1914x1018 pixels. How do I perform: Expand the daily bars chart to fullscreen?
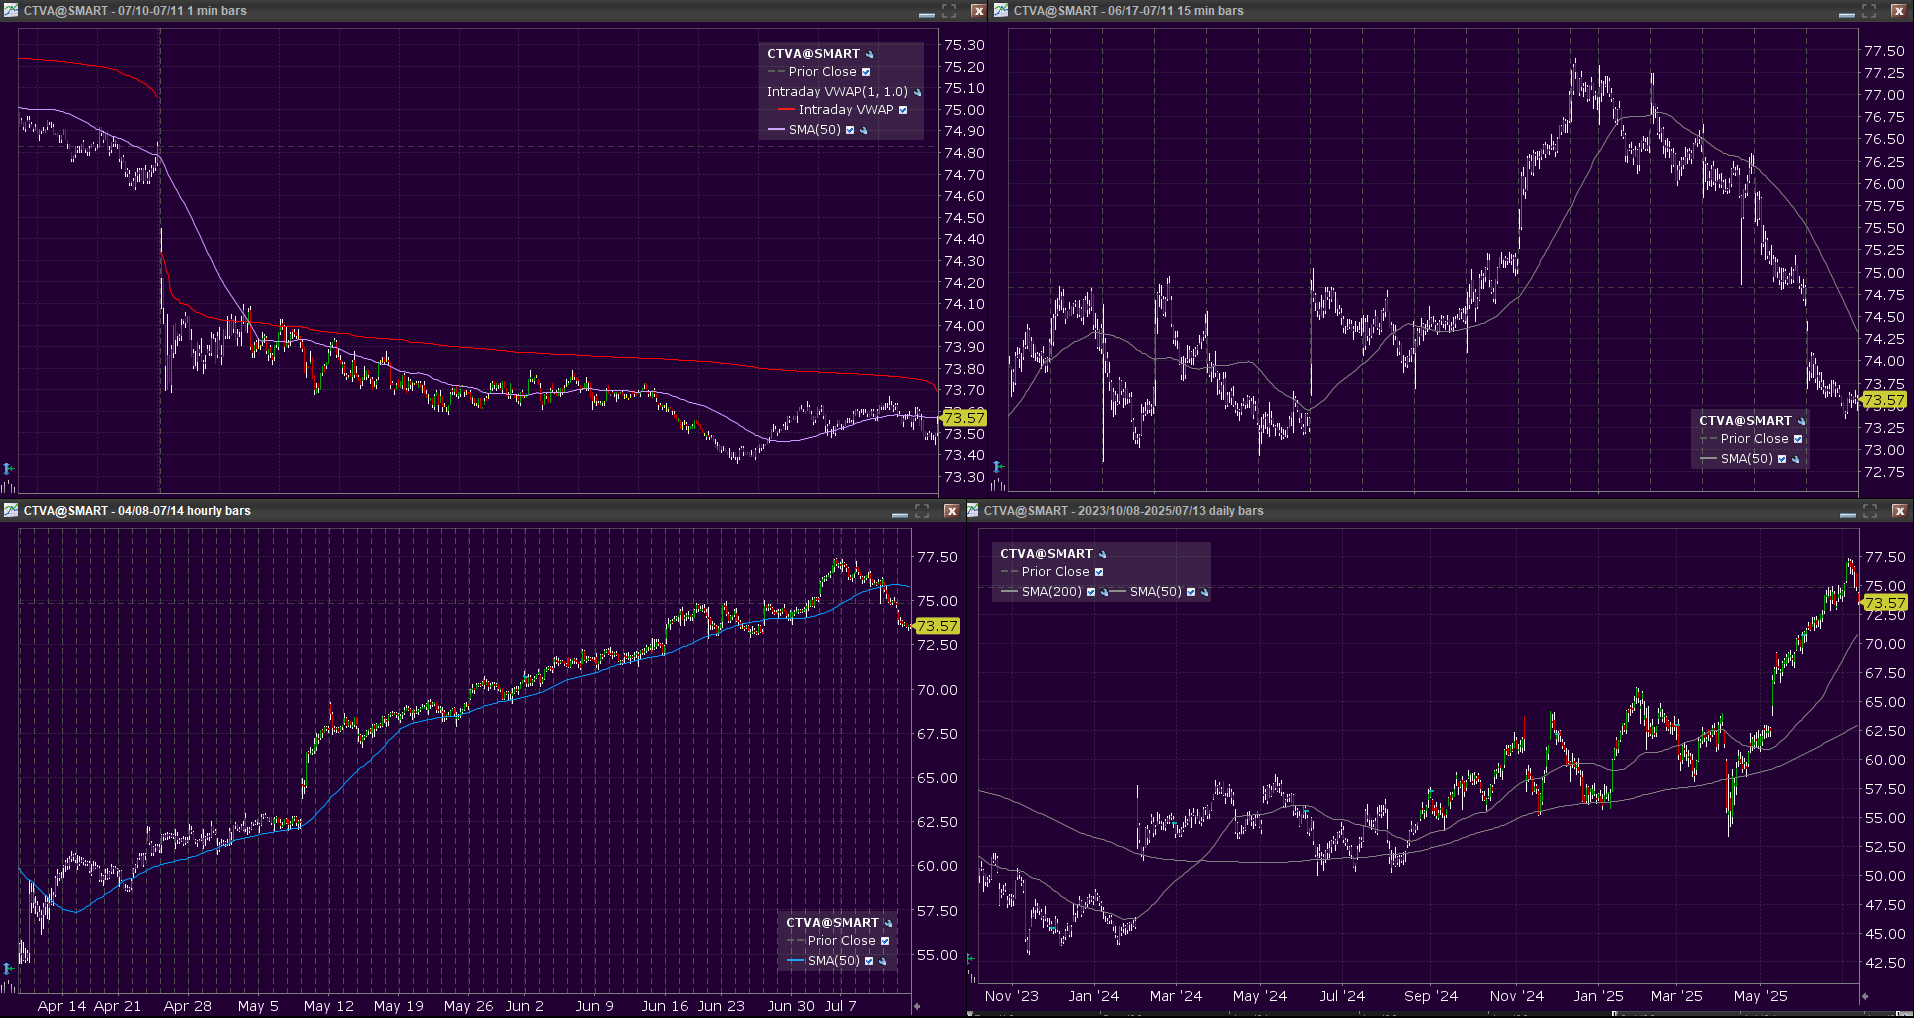pyautogui.click(x=1869, y=511)
